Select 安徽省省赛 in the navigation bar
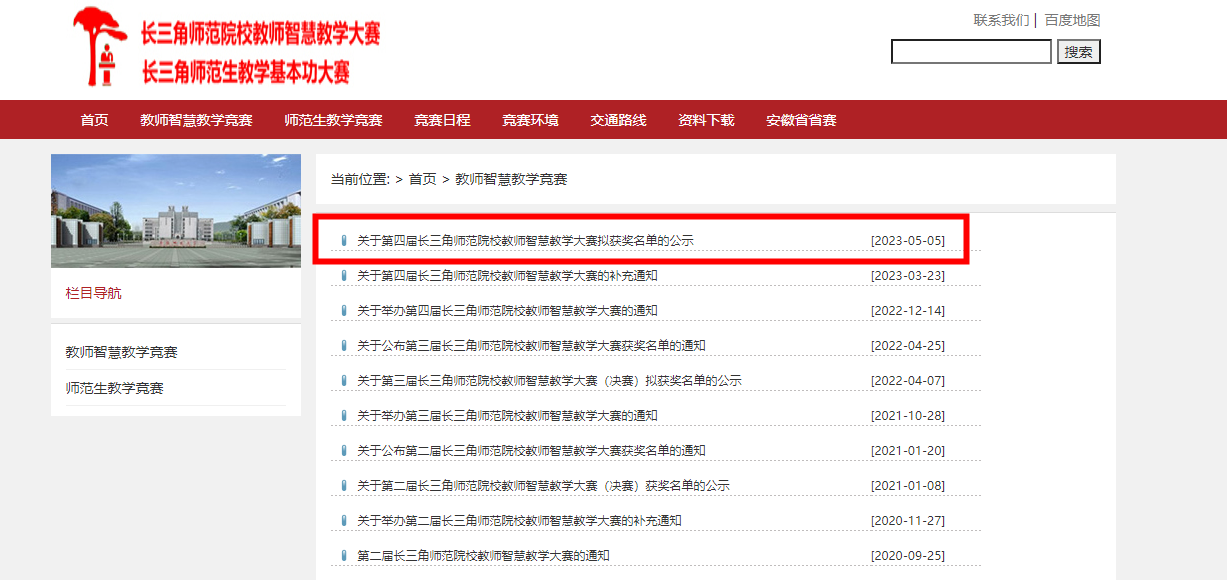1227x580 pixels. click(x=801, y=120)
